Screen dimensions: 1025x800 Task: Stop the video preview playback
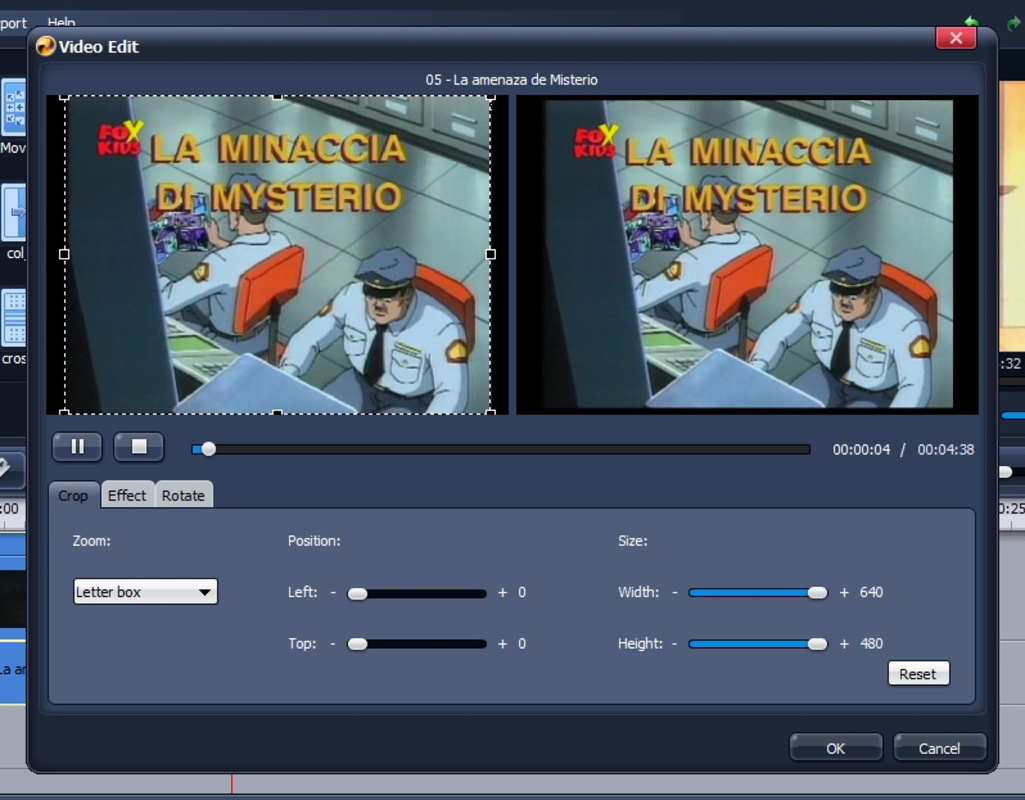coord(139,447)
